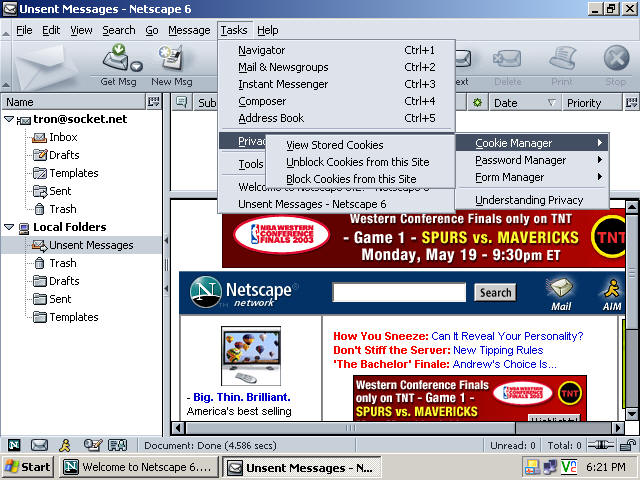The height and width of the screenshot is (480, 640).
Task: Click the read-status green column icon
Action: tap(477, 102)
